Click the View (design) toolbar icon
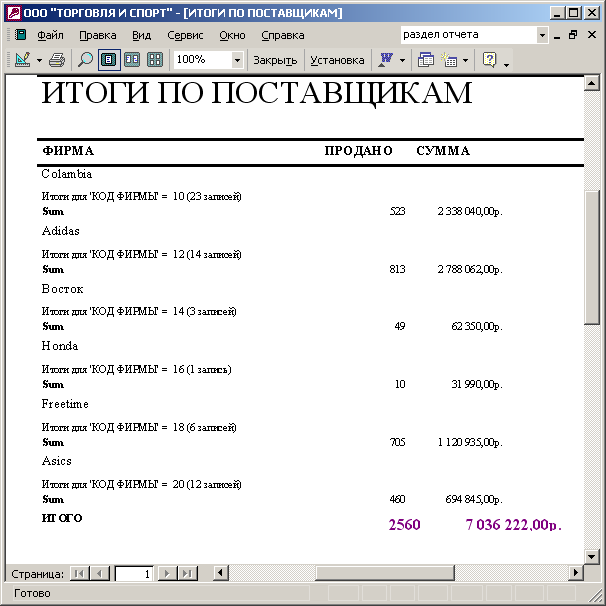 click(x=22, y=60)
